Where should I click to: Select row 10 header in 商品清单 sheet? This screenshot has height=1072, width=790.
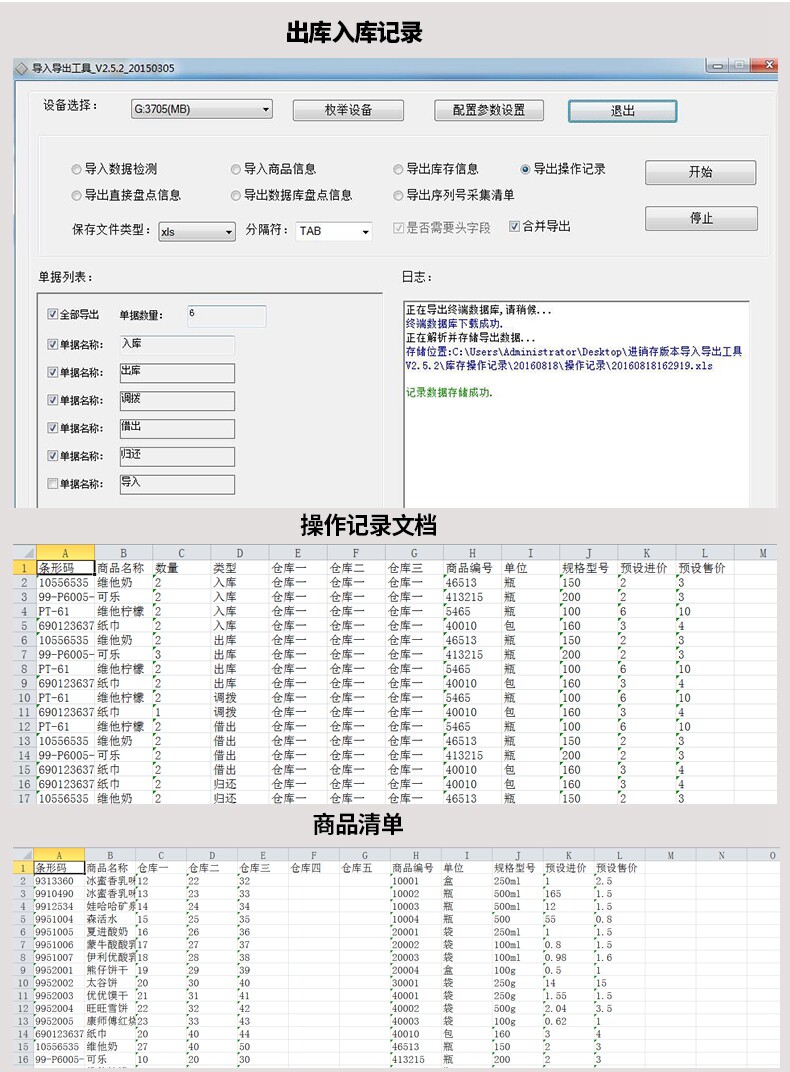23,982
